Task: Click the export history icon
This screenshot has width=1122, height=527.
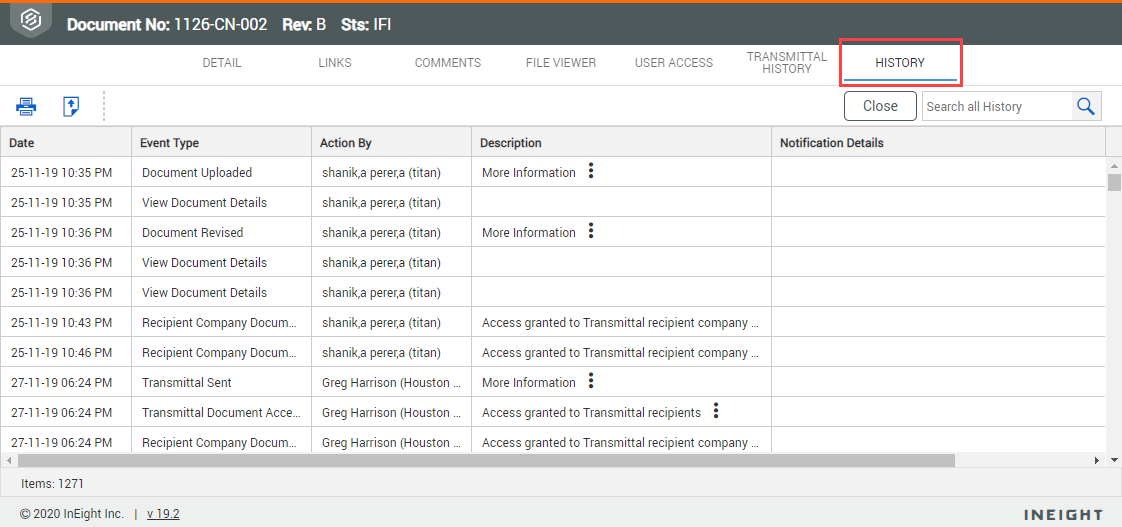Action: [71, 107]
